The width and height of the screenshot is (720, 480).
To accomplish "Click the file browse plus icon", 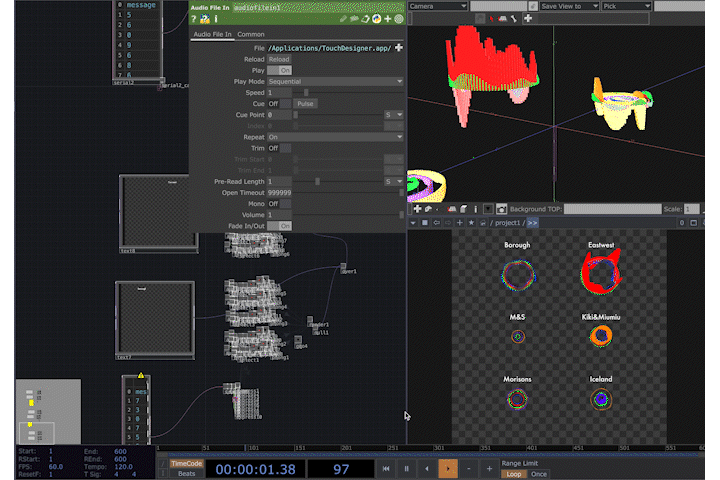I will tap(399, 48).
